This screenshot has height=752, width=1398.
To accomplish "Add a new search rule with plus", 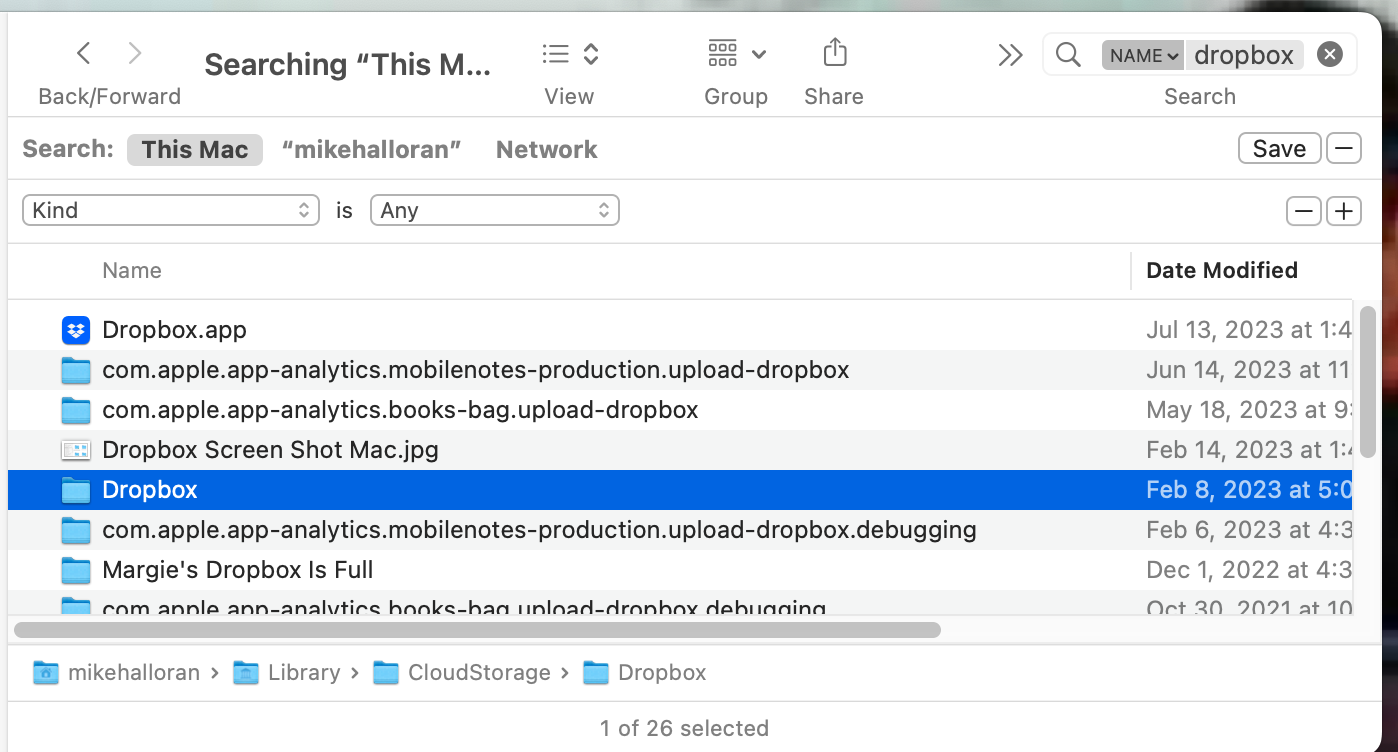I will [1344, 211].
